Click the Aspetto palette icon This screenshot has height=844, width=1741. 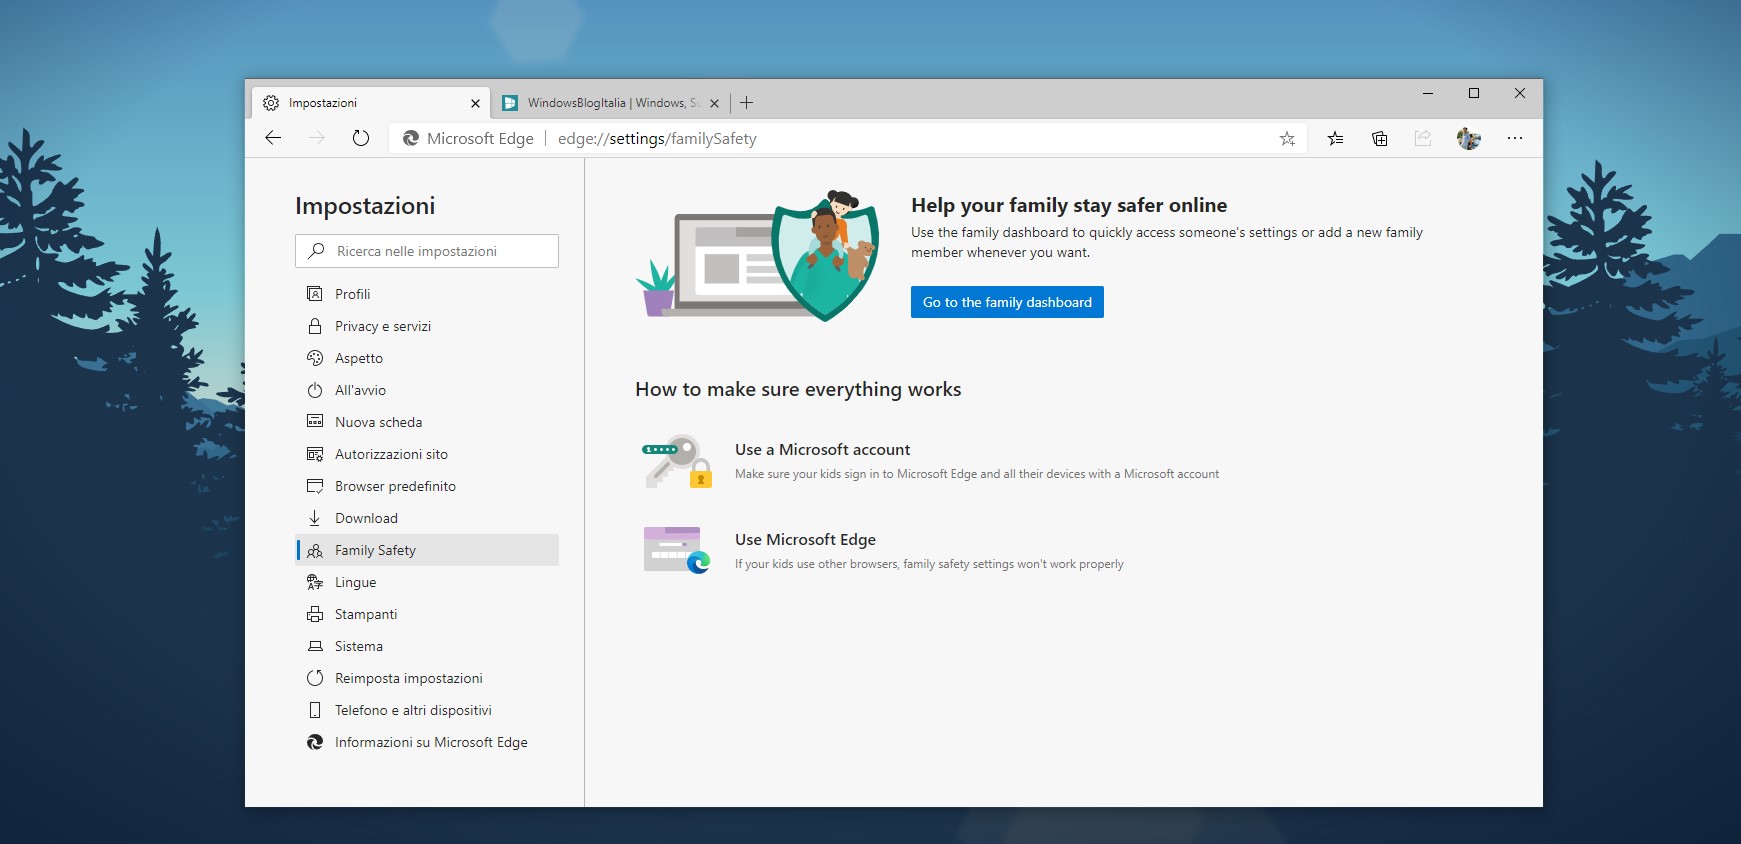(x=315, y=358)
